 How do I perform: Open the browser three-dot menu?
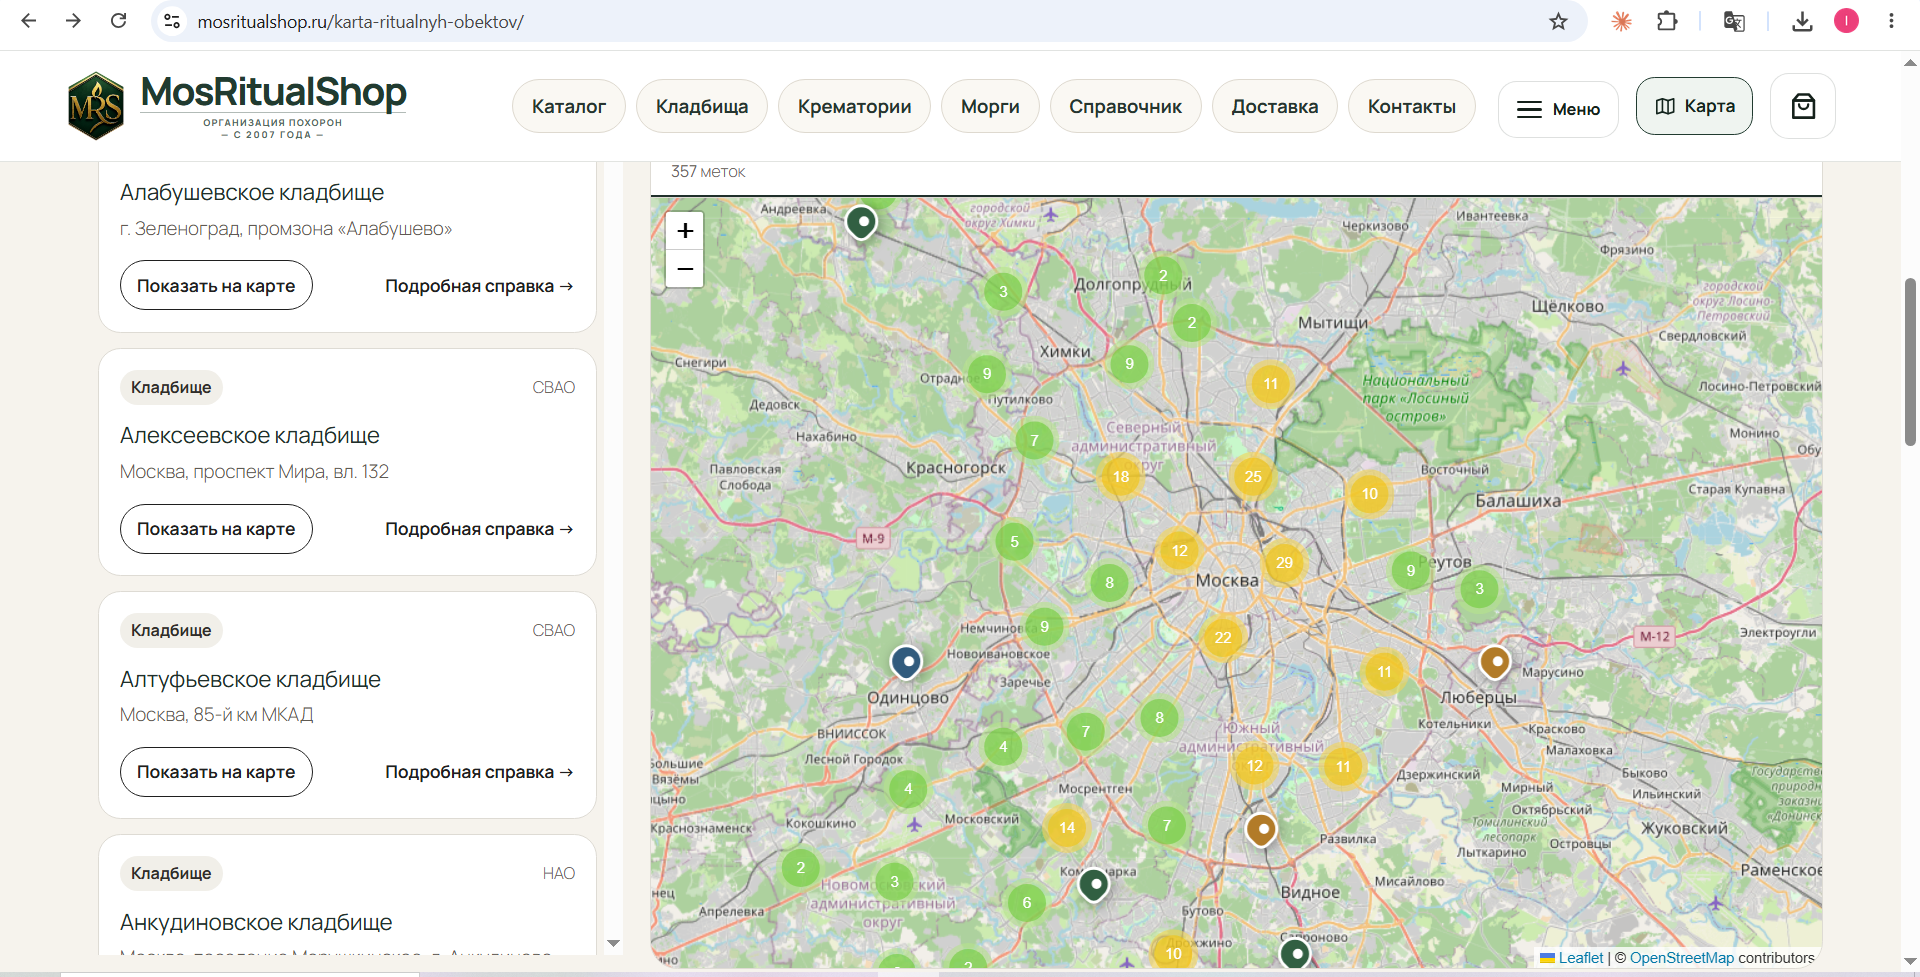click(1891, 21)
